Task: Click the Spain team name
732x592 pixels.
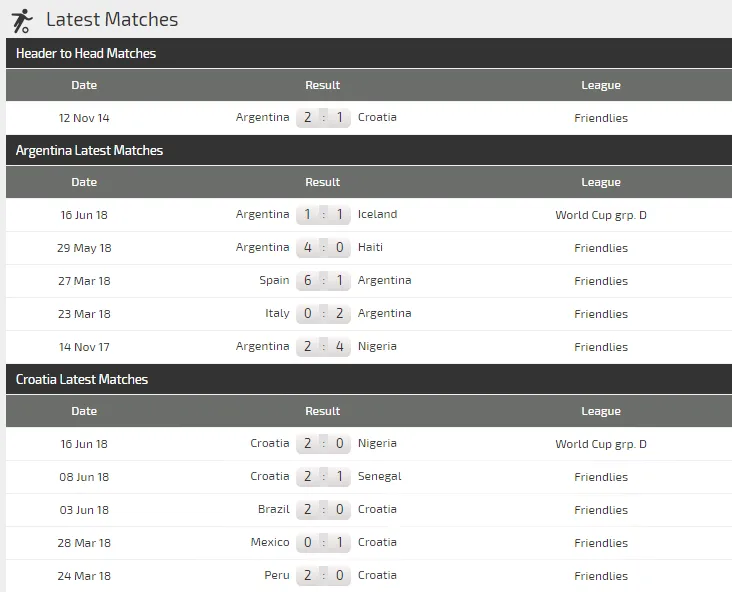Action: pos(274,280)
